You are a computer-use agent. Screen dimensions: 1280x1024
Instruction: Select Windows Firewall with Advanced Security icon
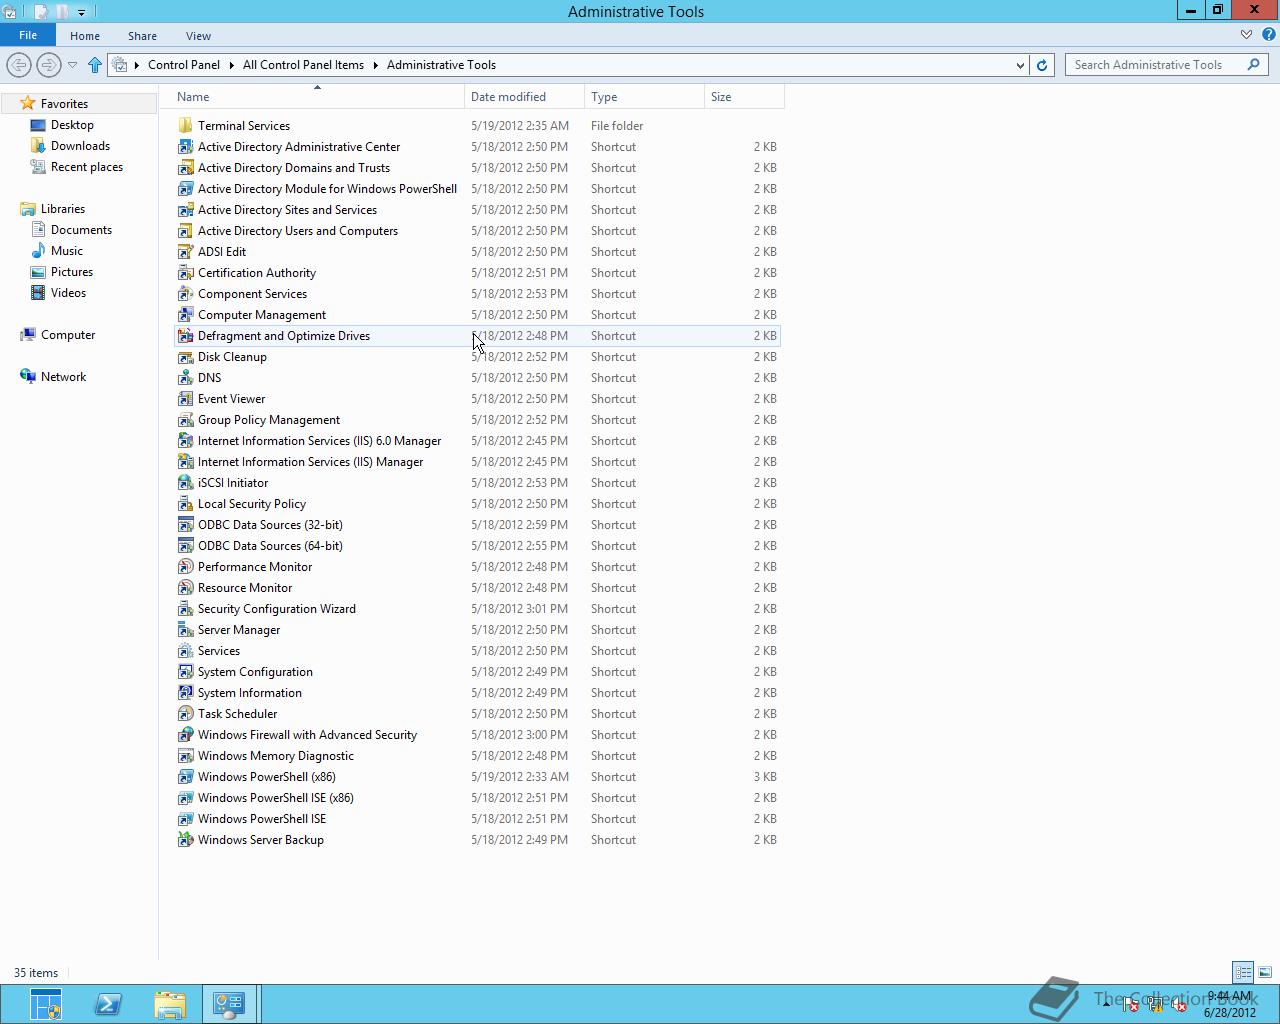coord(185,735)
